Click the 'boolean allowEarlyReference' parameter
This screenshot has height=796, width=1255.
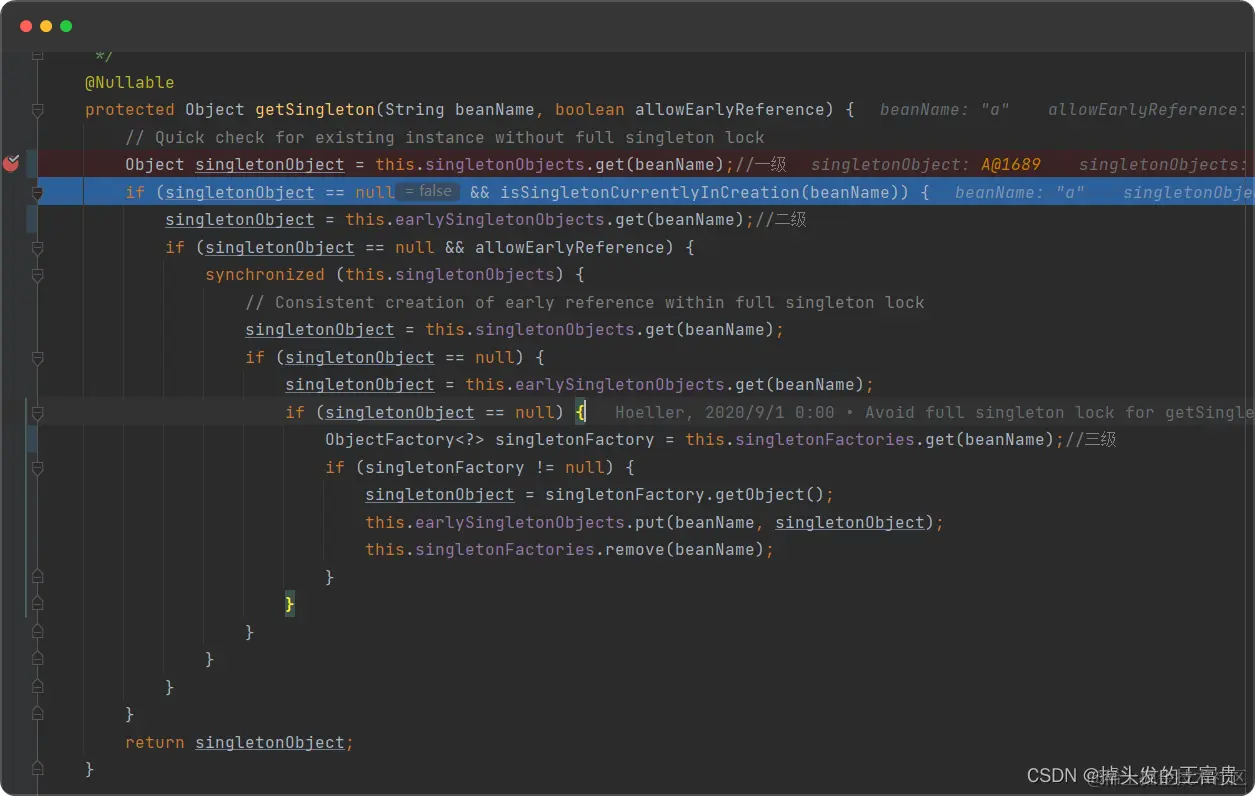690,110
